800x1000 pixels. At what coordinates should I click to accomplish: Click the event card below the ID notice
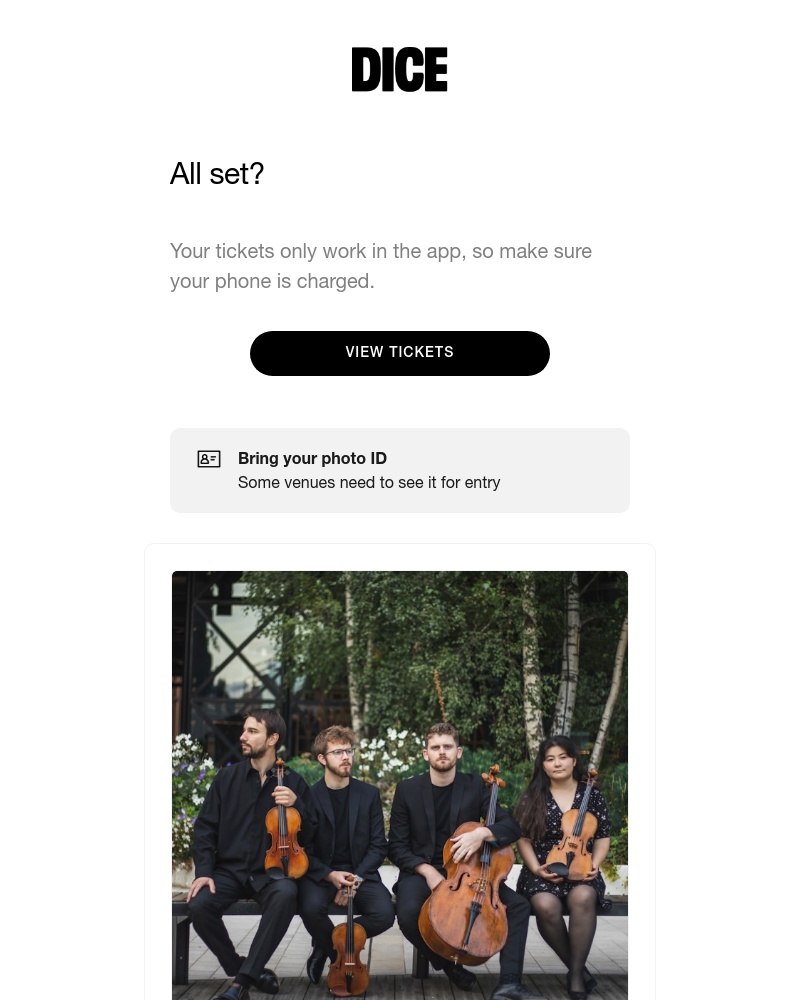pyautogui.click(x=399, y=770)
